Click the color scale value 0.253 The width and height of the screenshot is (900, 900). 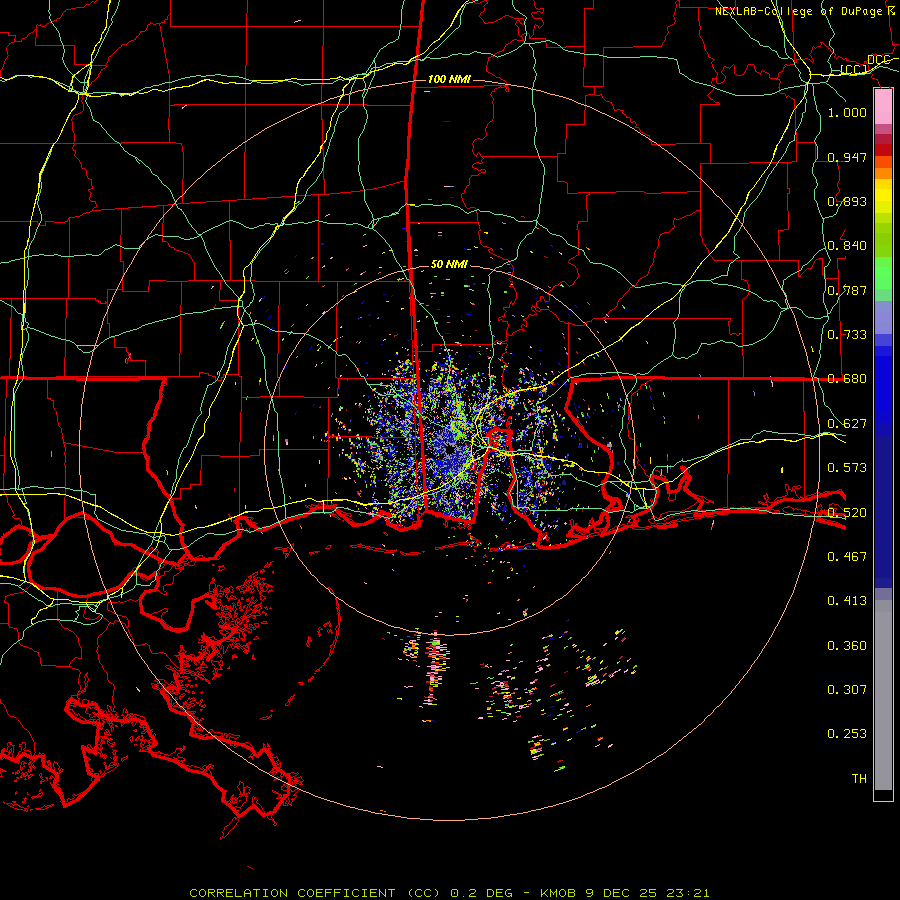point(847,734)
